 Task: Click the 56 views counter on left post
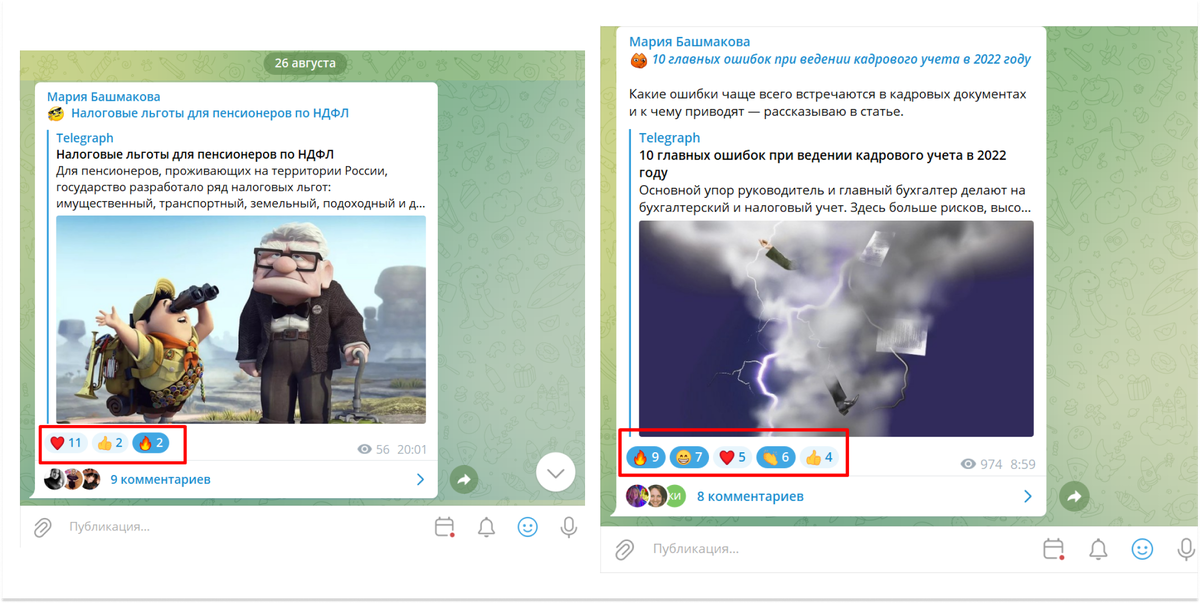pos(374,450)
